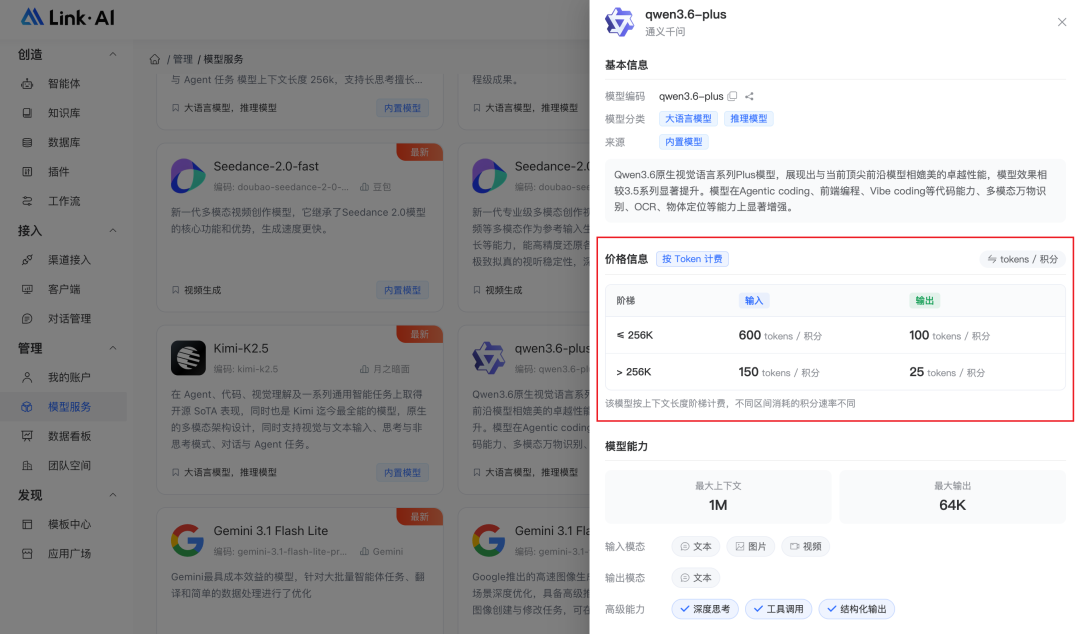1080x634 pixels.
Task: Click the 深度思考 capability chip
Action: (705, 609)
